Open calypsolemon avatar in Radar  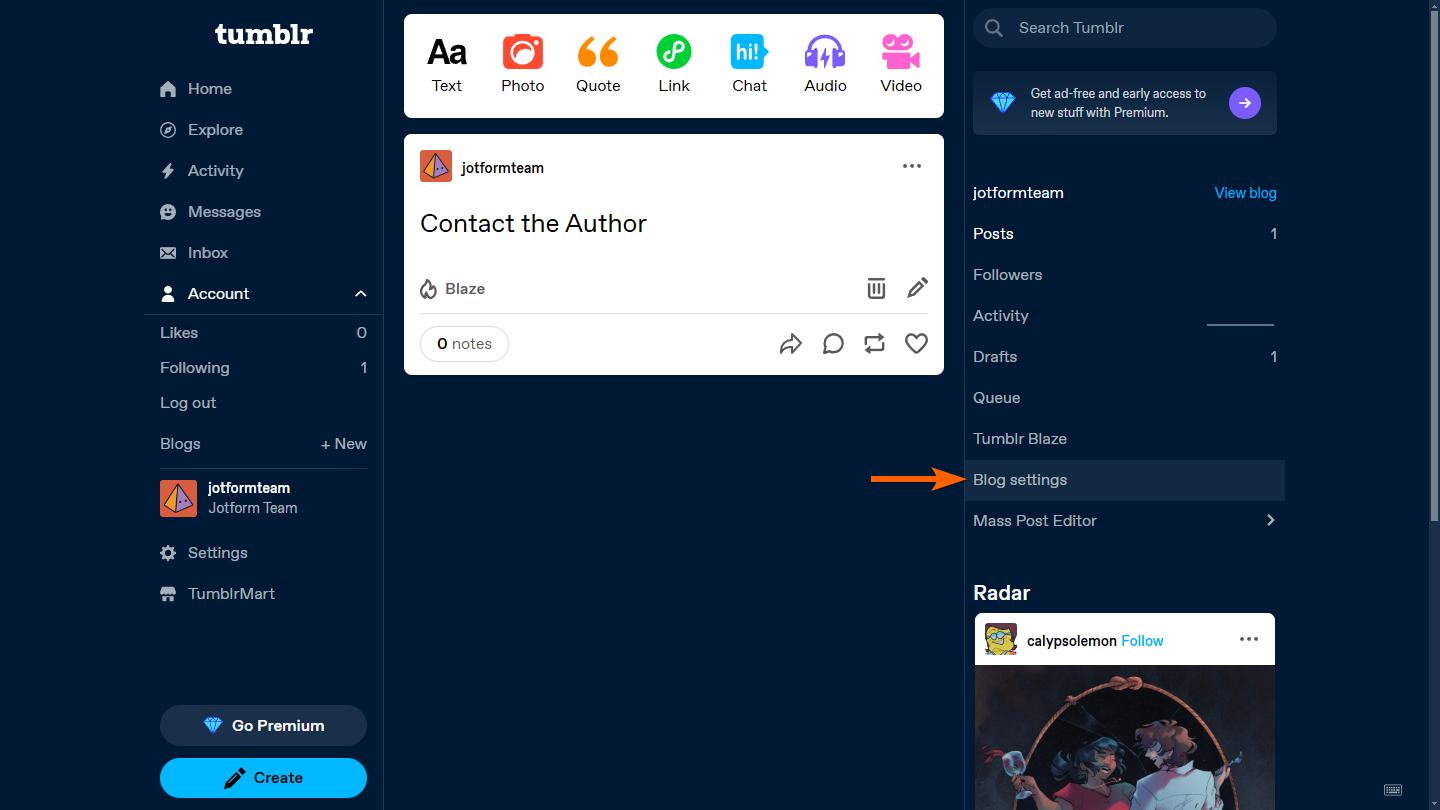(x=1001, y=640)
